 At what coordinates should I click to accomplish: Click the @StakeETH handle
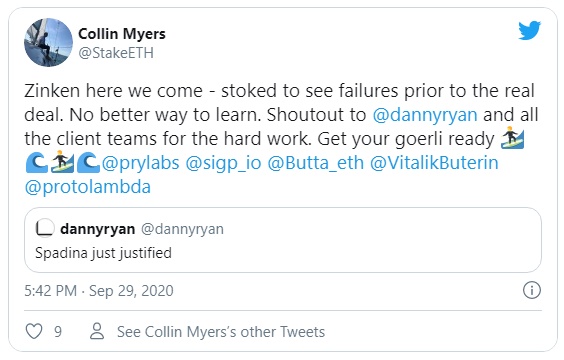click(116, 53)
